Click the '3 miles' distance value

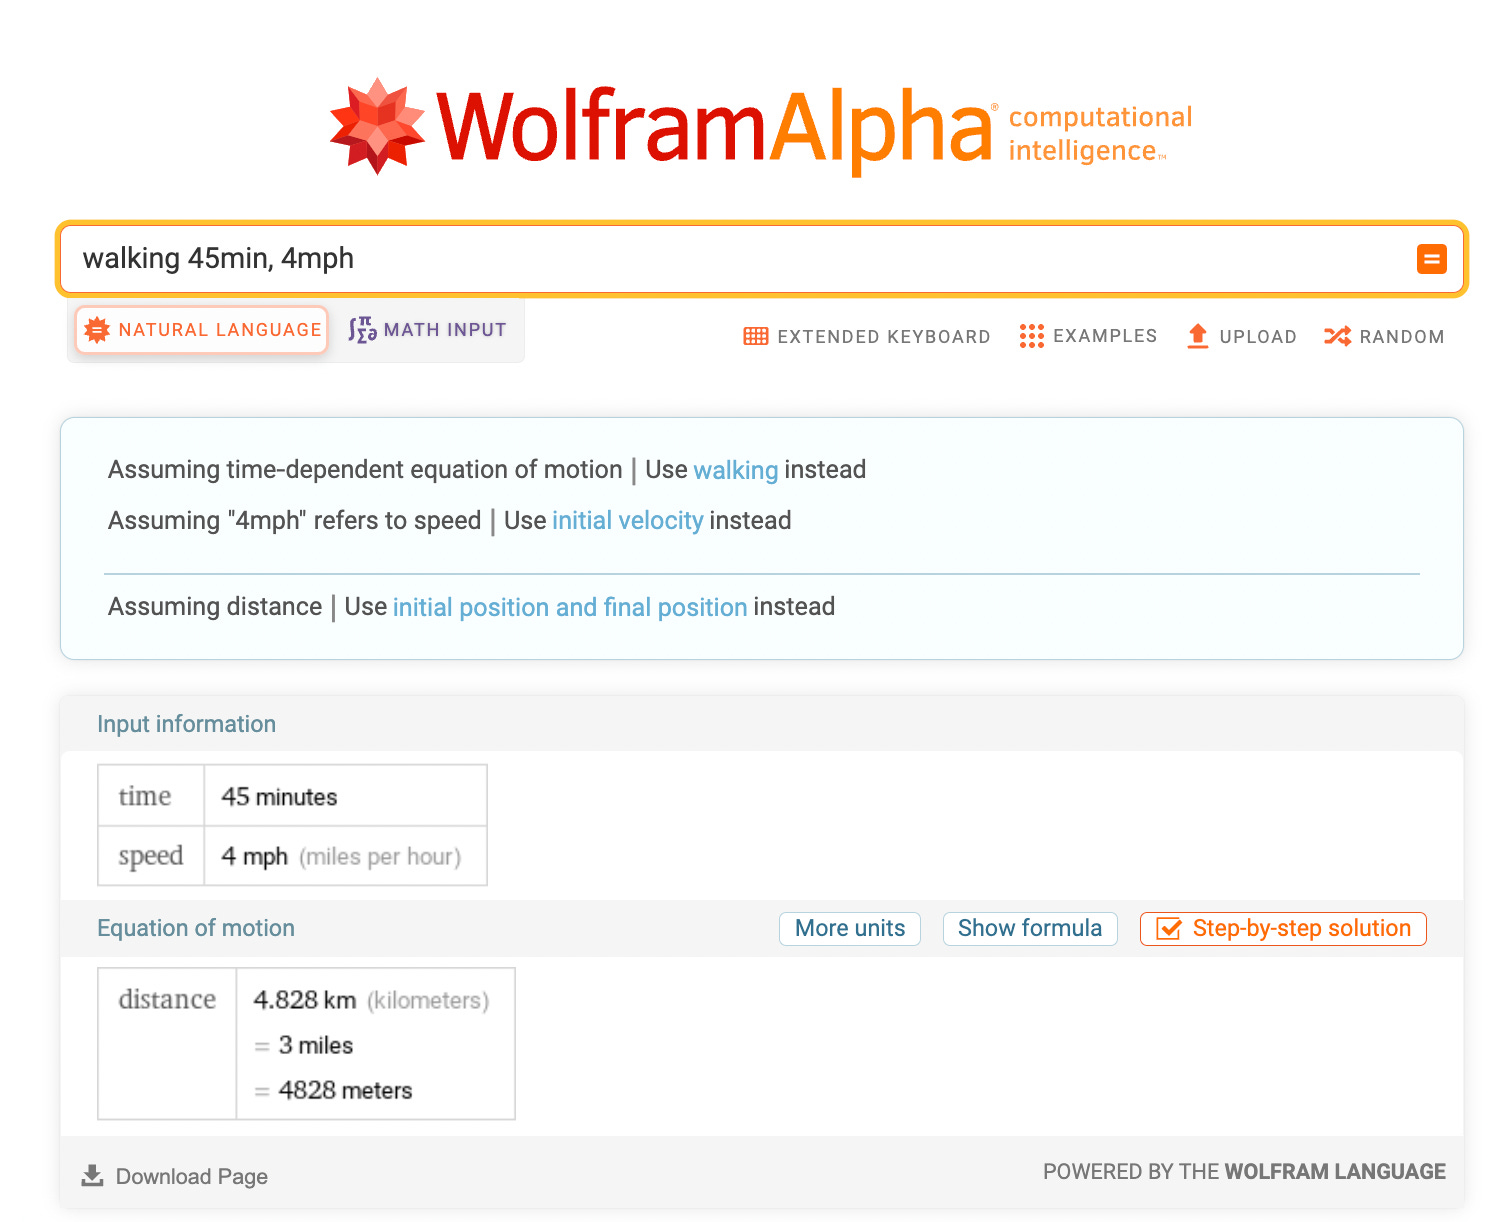click(x=316, y=1045)
